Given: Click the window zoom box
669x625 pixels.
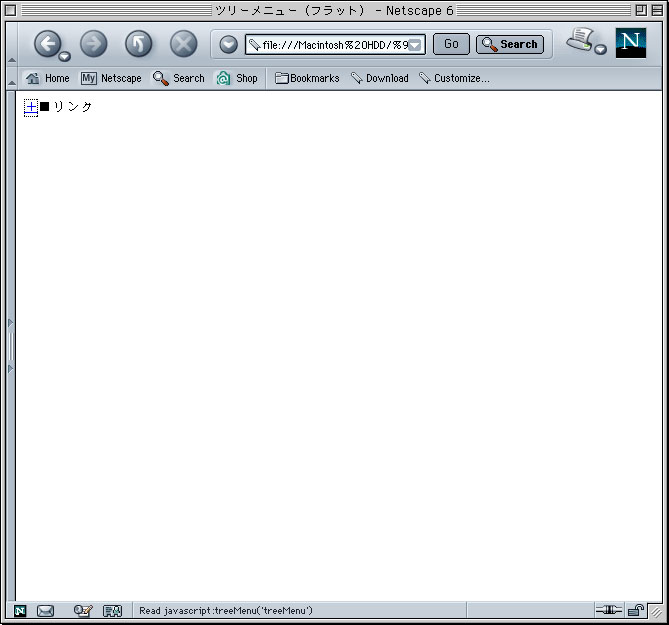Looking at the screenshot, I should pos(641,10).
